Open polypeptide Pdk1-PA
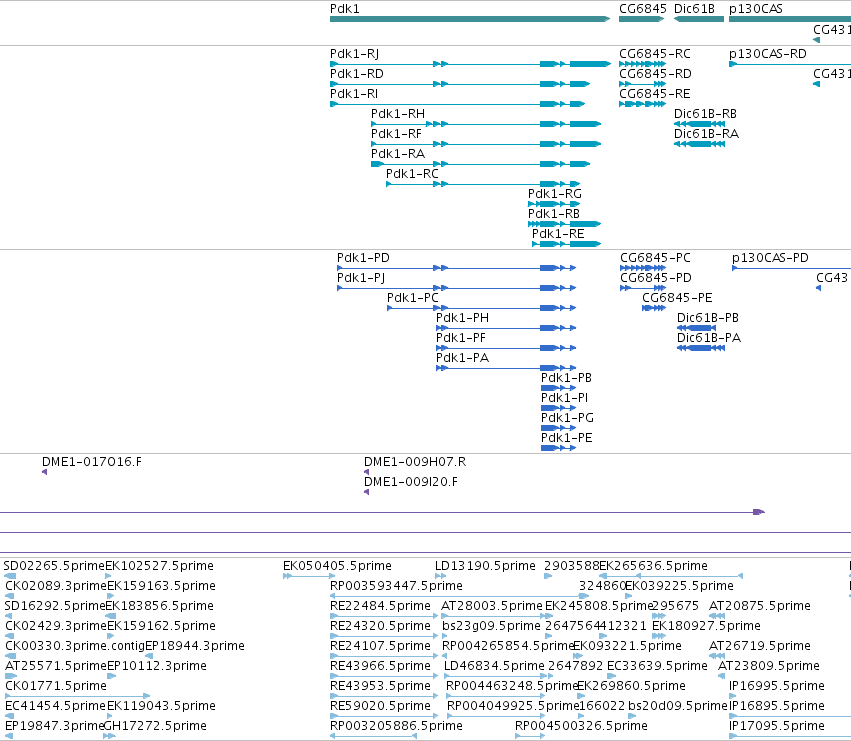 pyautogui.click(x=462, y=358)
